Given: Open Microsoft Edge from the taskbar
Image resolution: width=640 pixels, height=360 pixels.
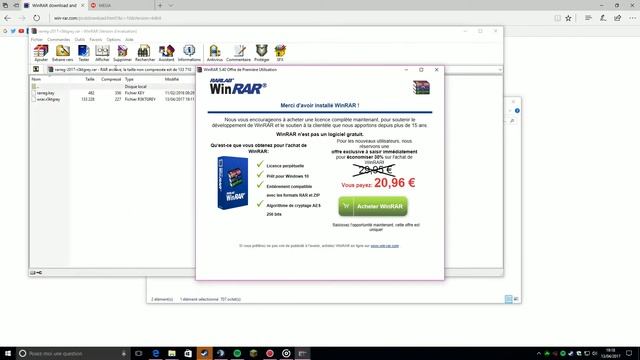Looking at the screenshot, I should pos(156,353).
